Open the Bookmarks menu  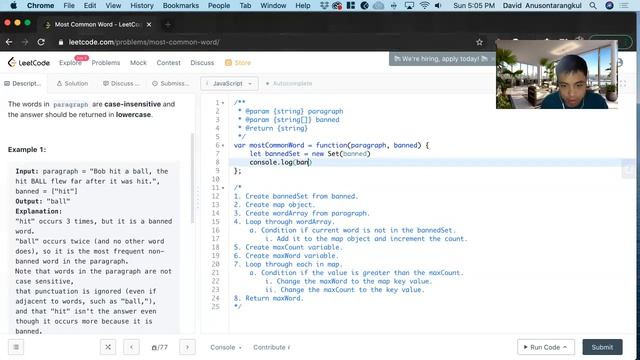[x=181, y=5]
